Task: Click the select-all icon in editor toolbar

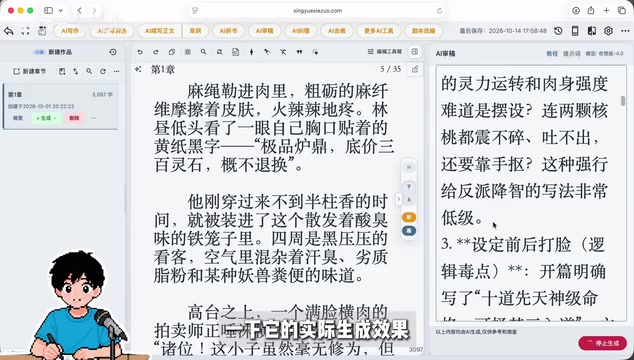Action: (188, 52)
